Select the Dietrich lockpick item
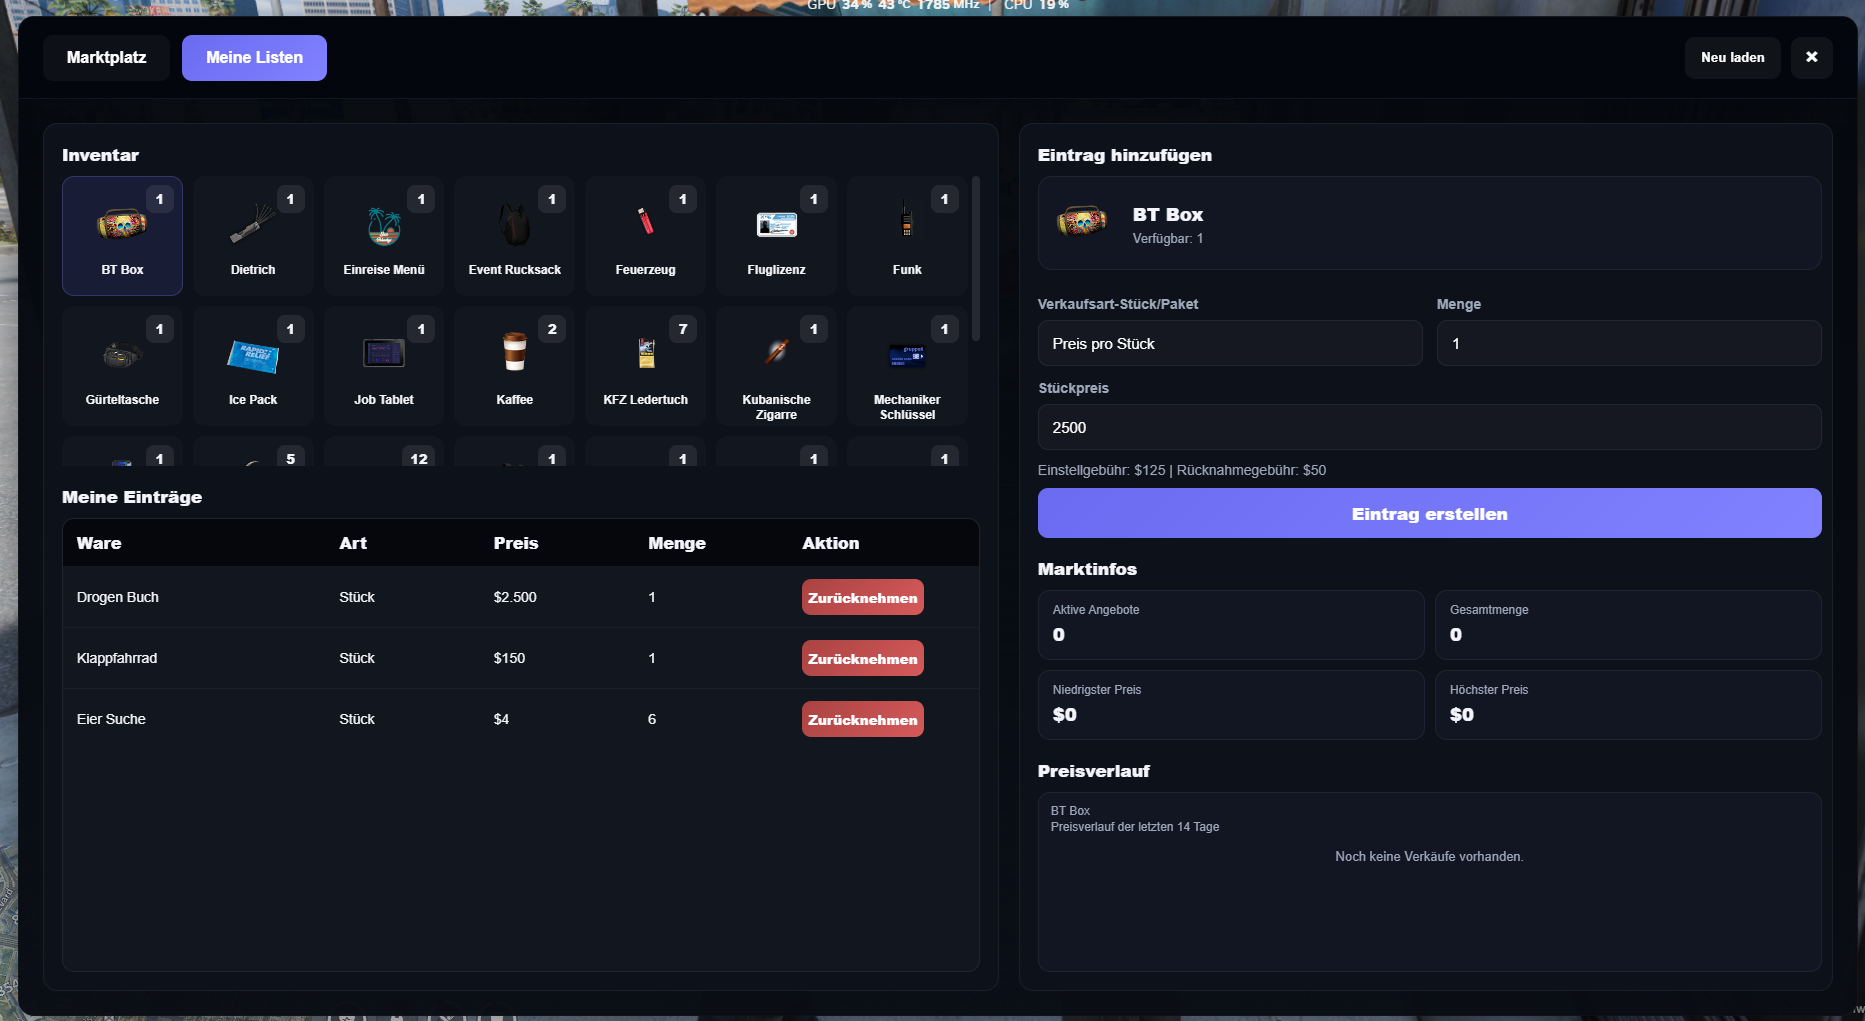 253,236
